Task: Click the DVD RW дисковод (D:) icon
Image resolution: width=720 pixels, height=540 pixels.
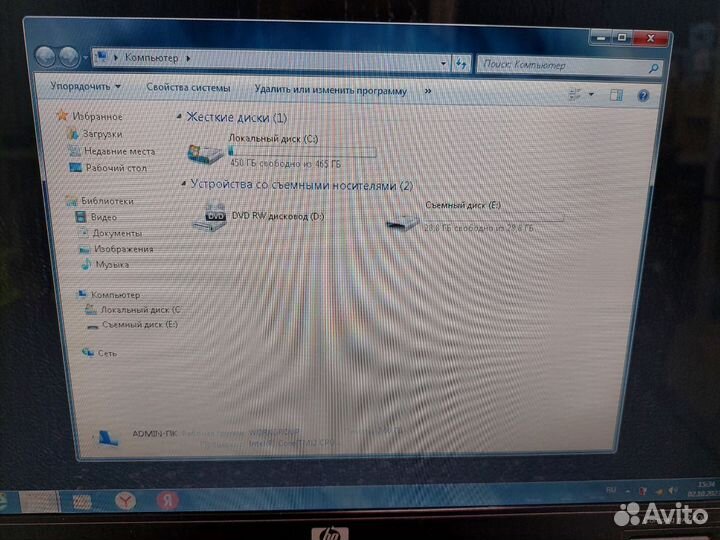Action: [210, 216]
